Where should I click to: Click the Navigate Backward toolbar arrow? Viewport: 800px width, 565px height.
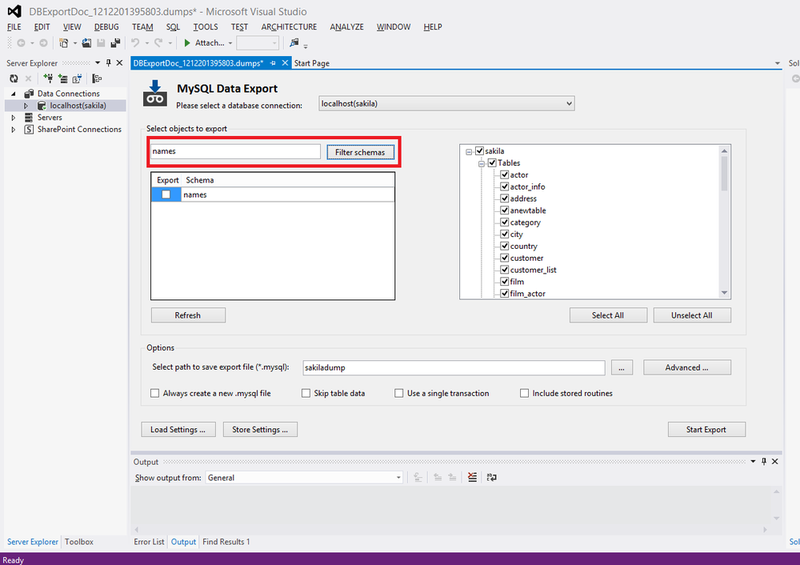tap(21, 43)
